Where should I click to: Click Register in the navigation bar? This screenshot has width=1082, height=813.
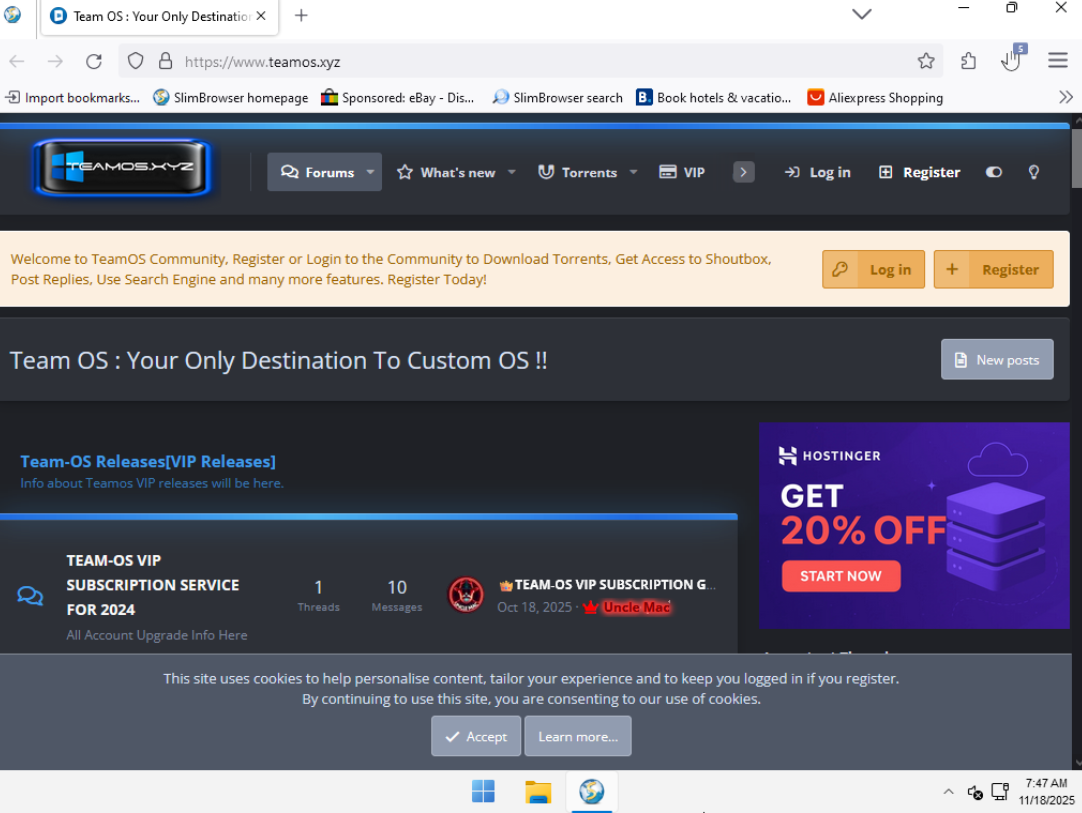point(918,172)
